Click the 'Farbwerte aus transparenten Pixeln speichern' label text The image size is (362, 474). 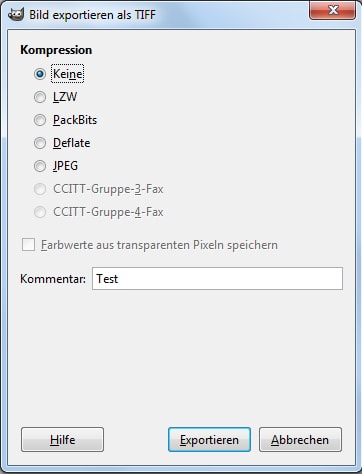pos(159,245)
